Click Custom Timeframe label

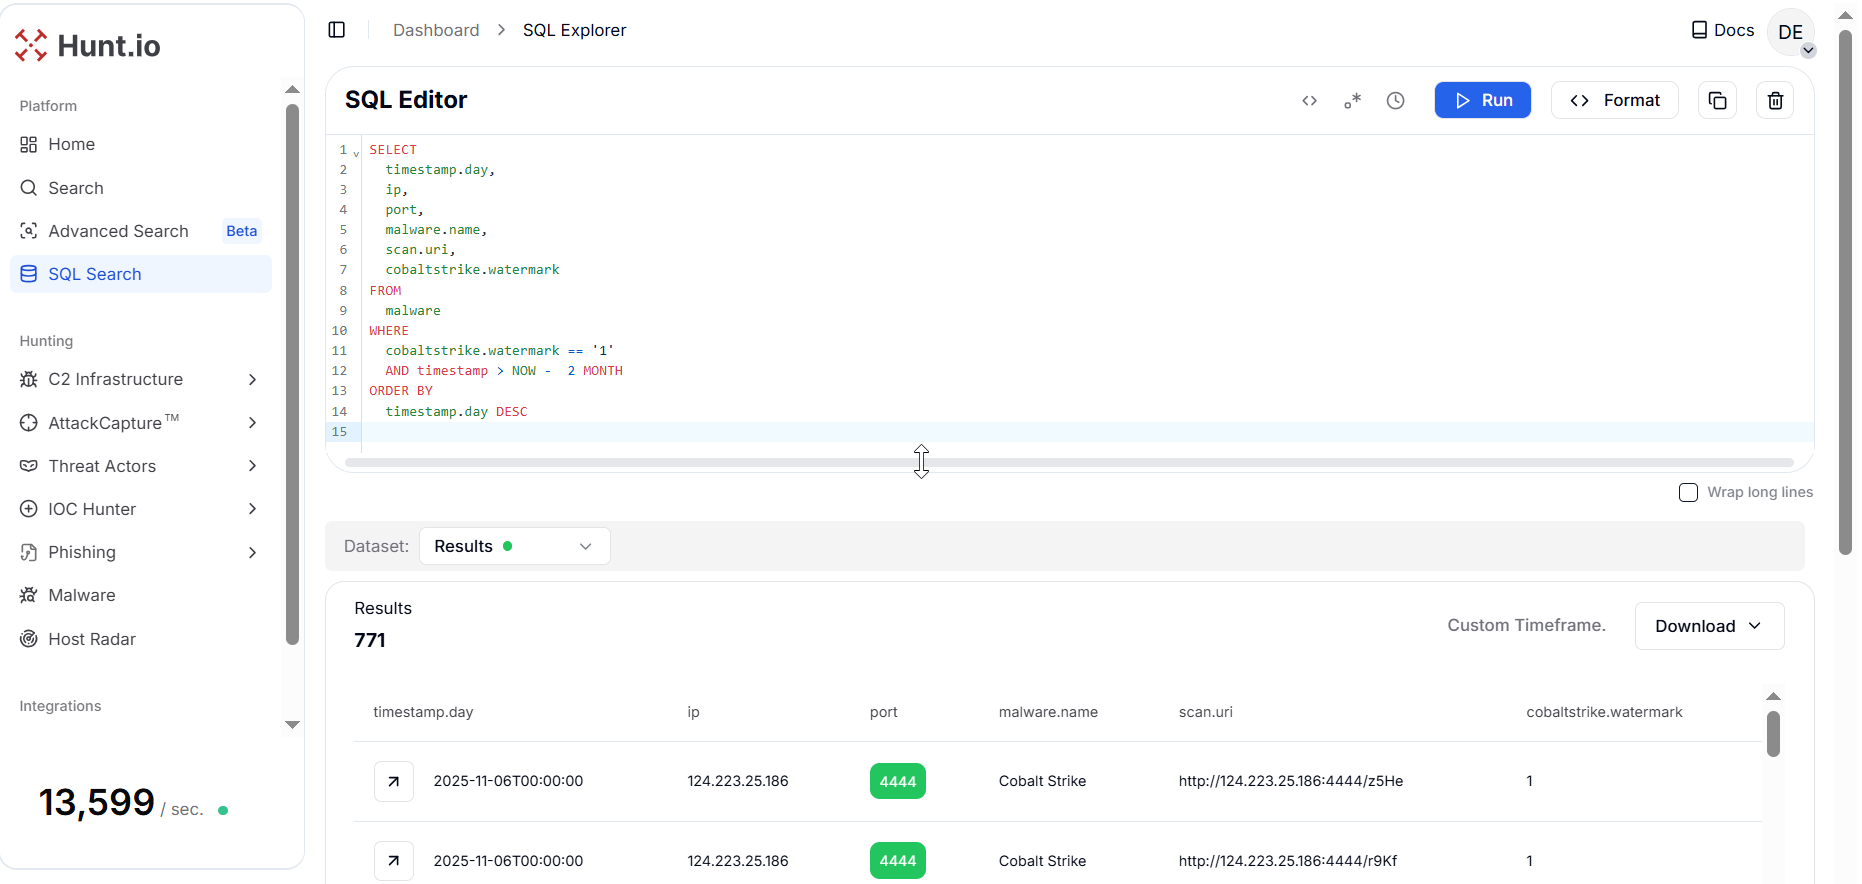pos(1526,625)
